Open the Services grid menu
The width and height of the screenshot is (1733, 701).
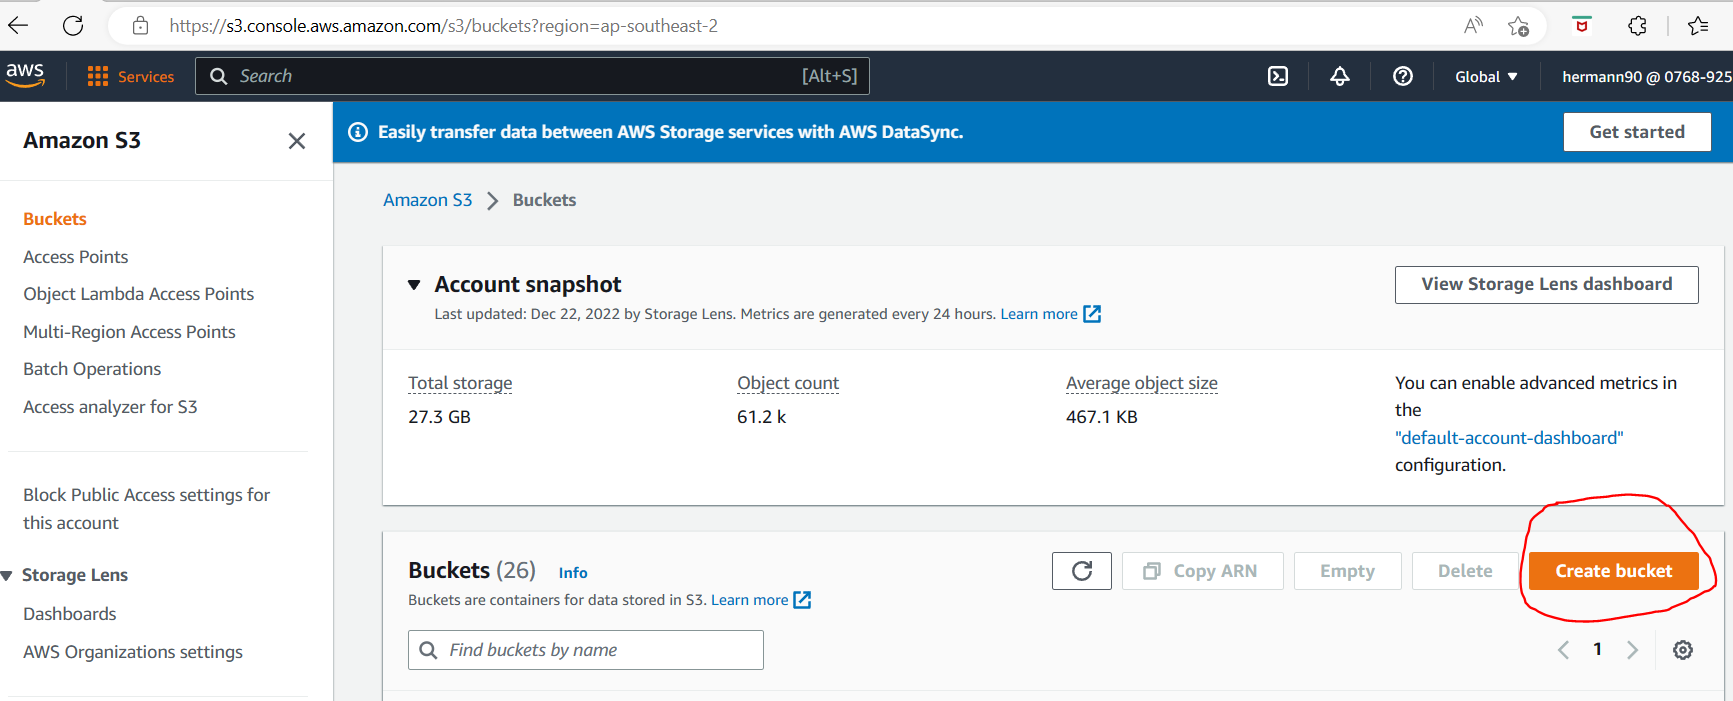130,76
